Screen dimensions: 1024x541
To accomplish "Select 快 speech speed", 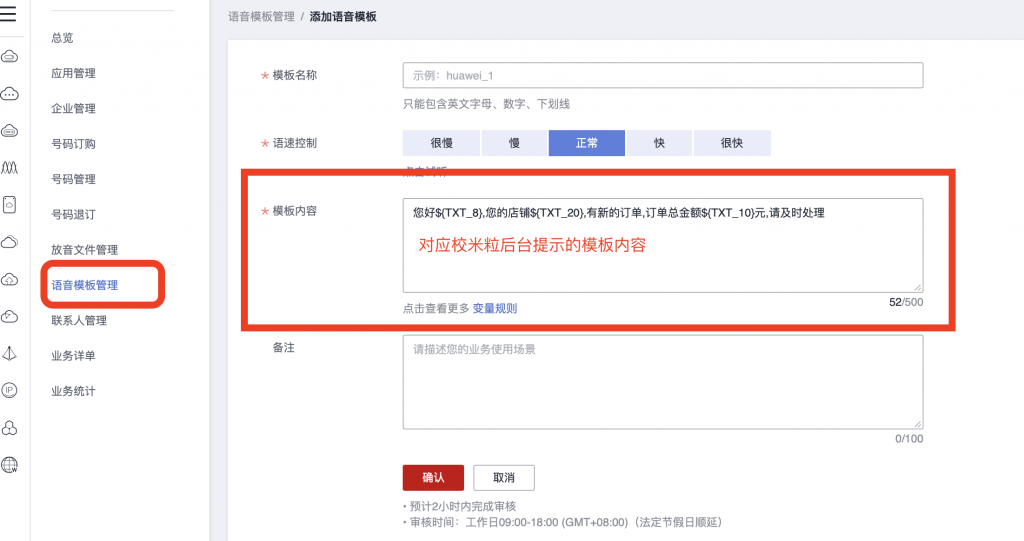I will tap(659, 143).
